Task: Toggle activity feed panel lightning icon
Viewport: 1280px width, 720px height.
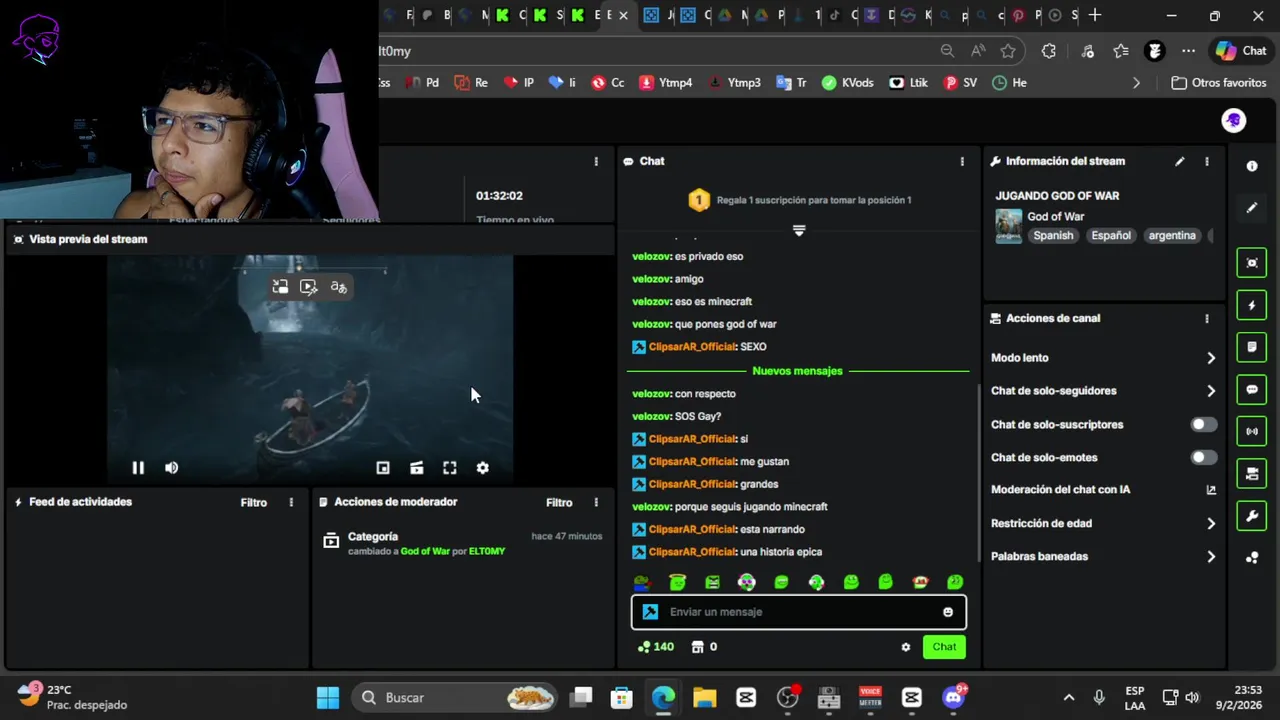Action: point(1252,305)
